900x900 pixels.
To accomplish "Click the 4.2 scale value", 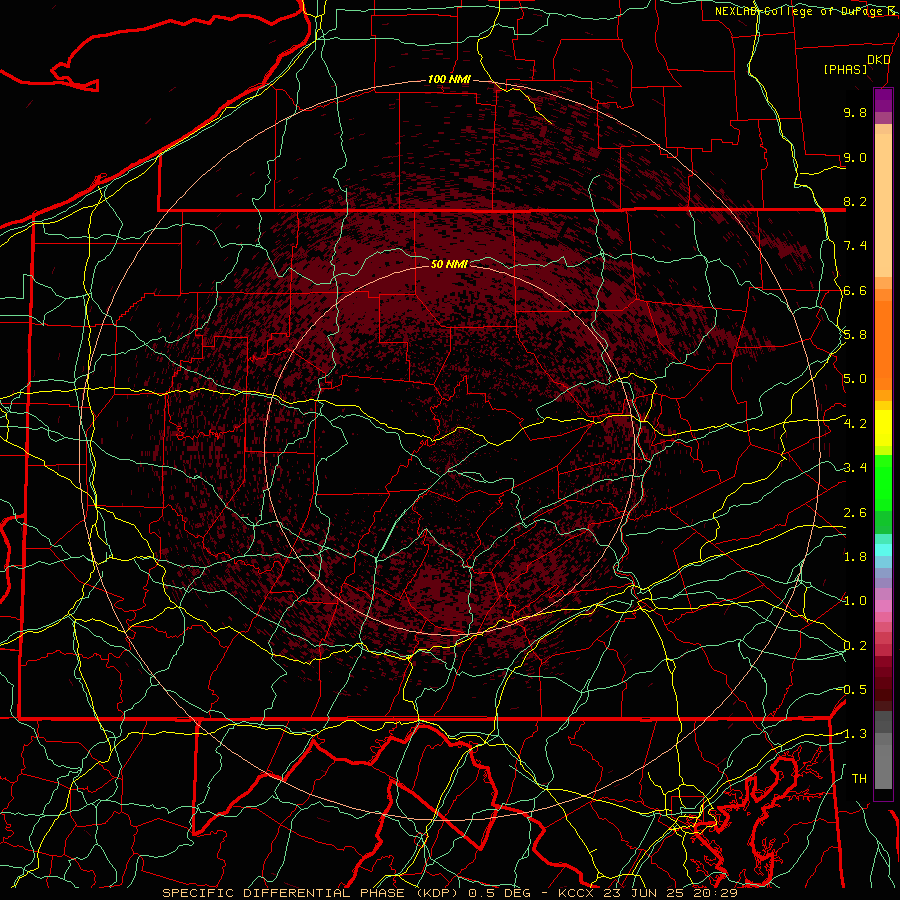I will 855,424.
